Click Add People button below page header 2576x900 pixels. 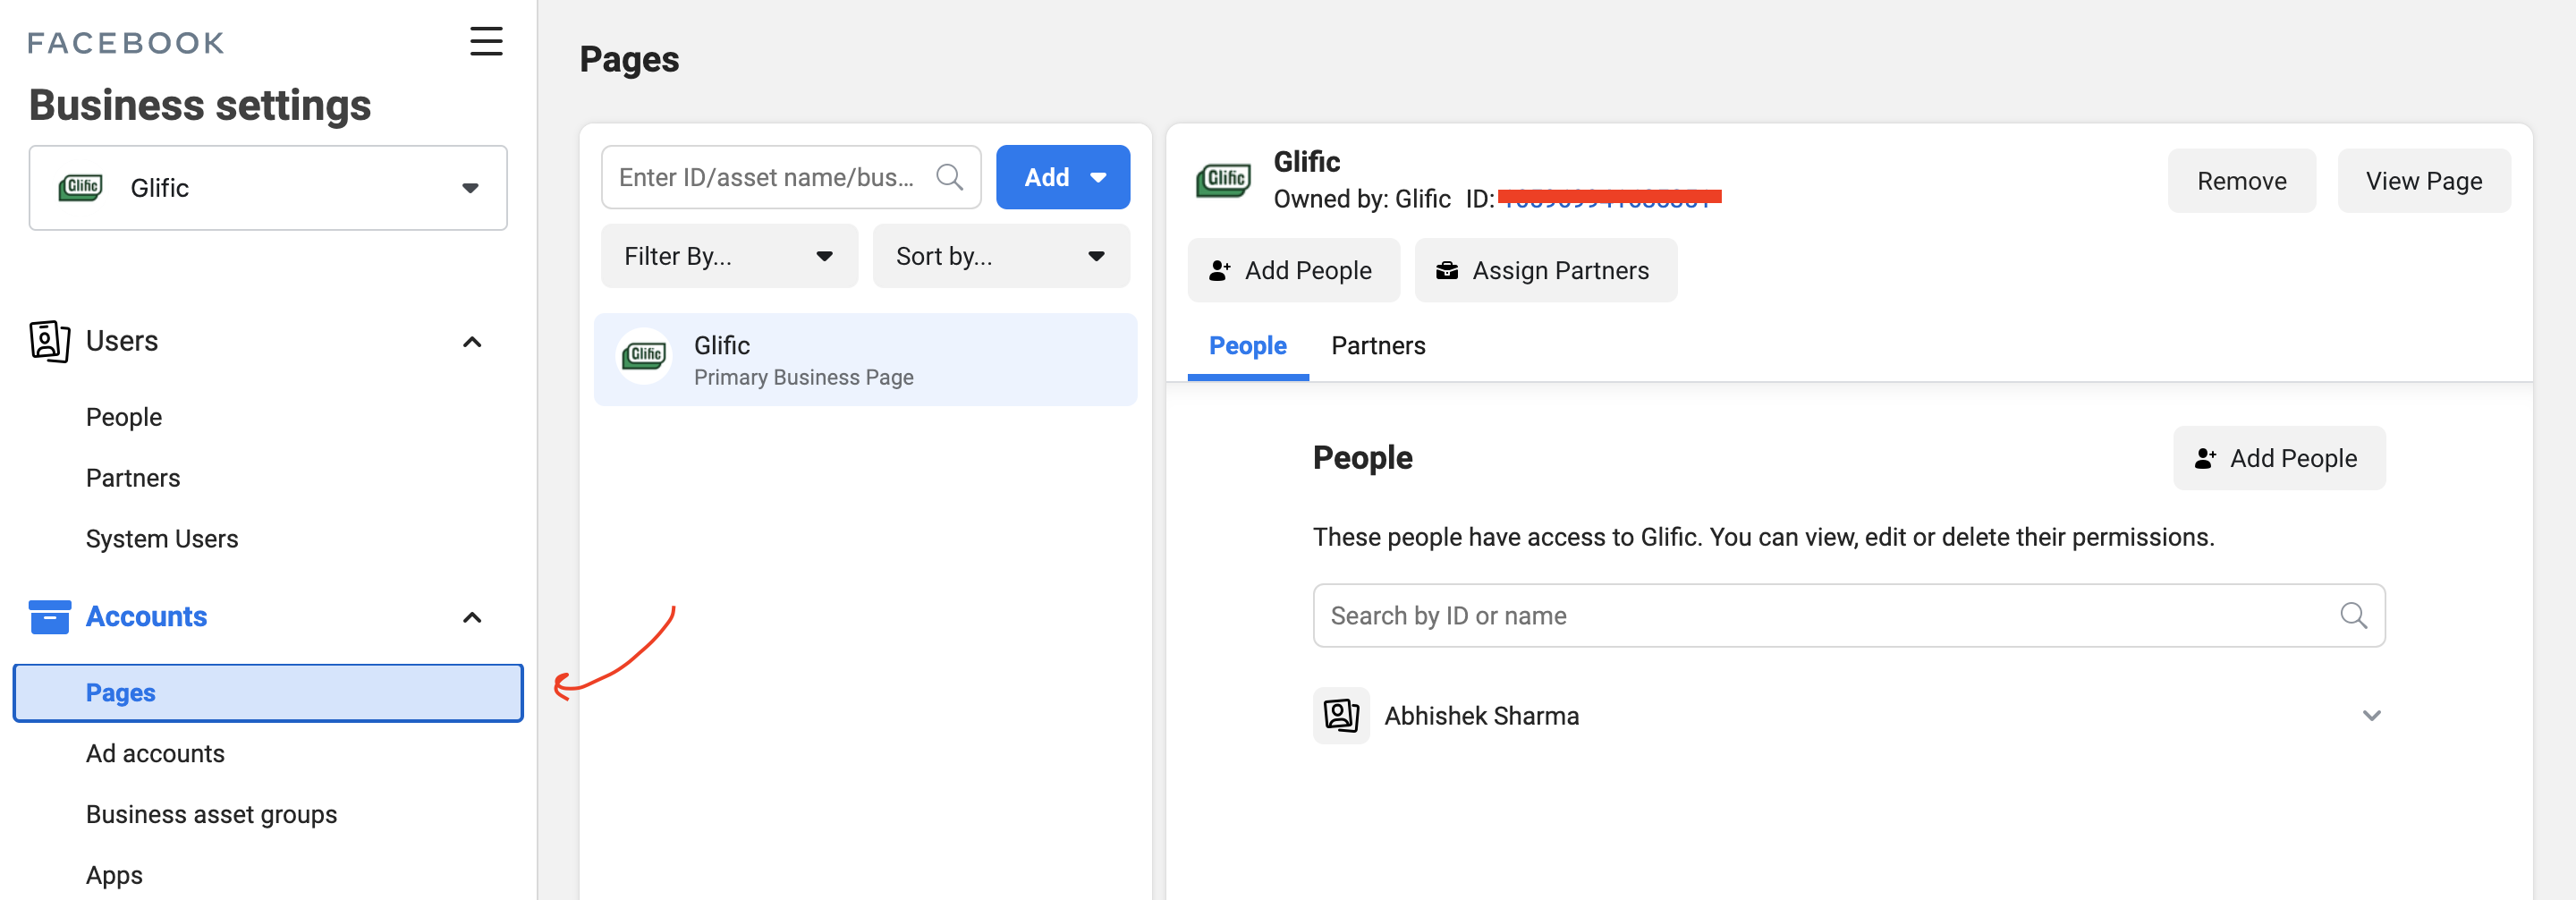click(1293, 270)
